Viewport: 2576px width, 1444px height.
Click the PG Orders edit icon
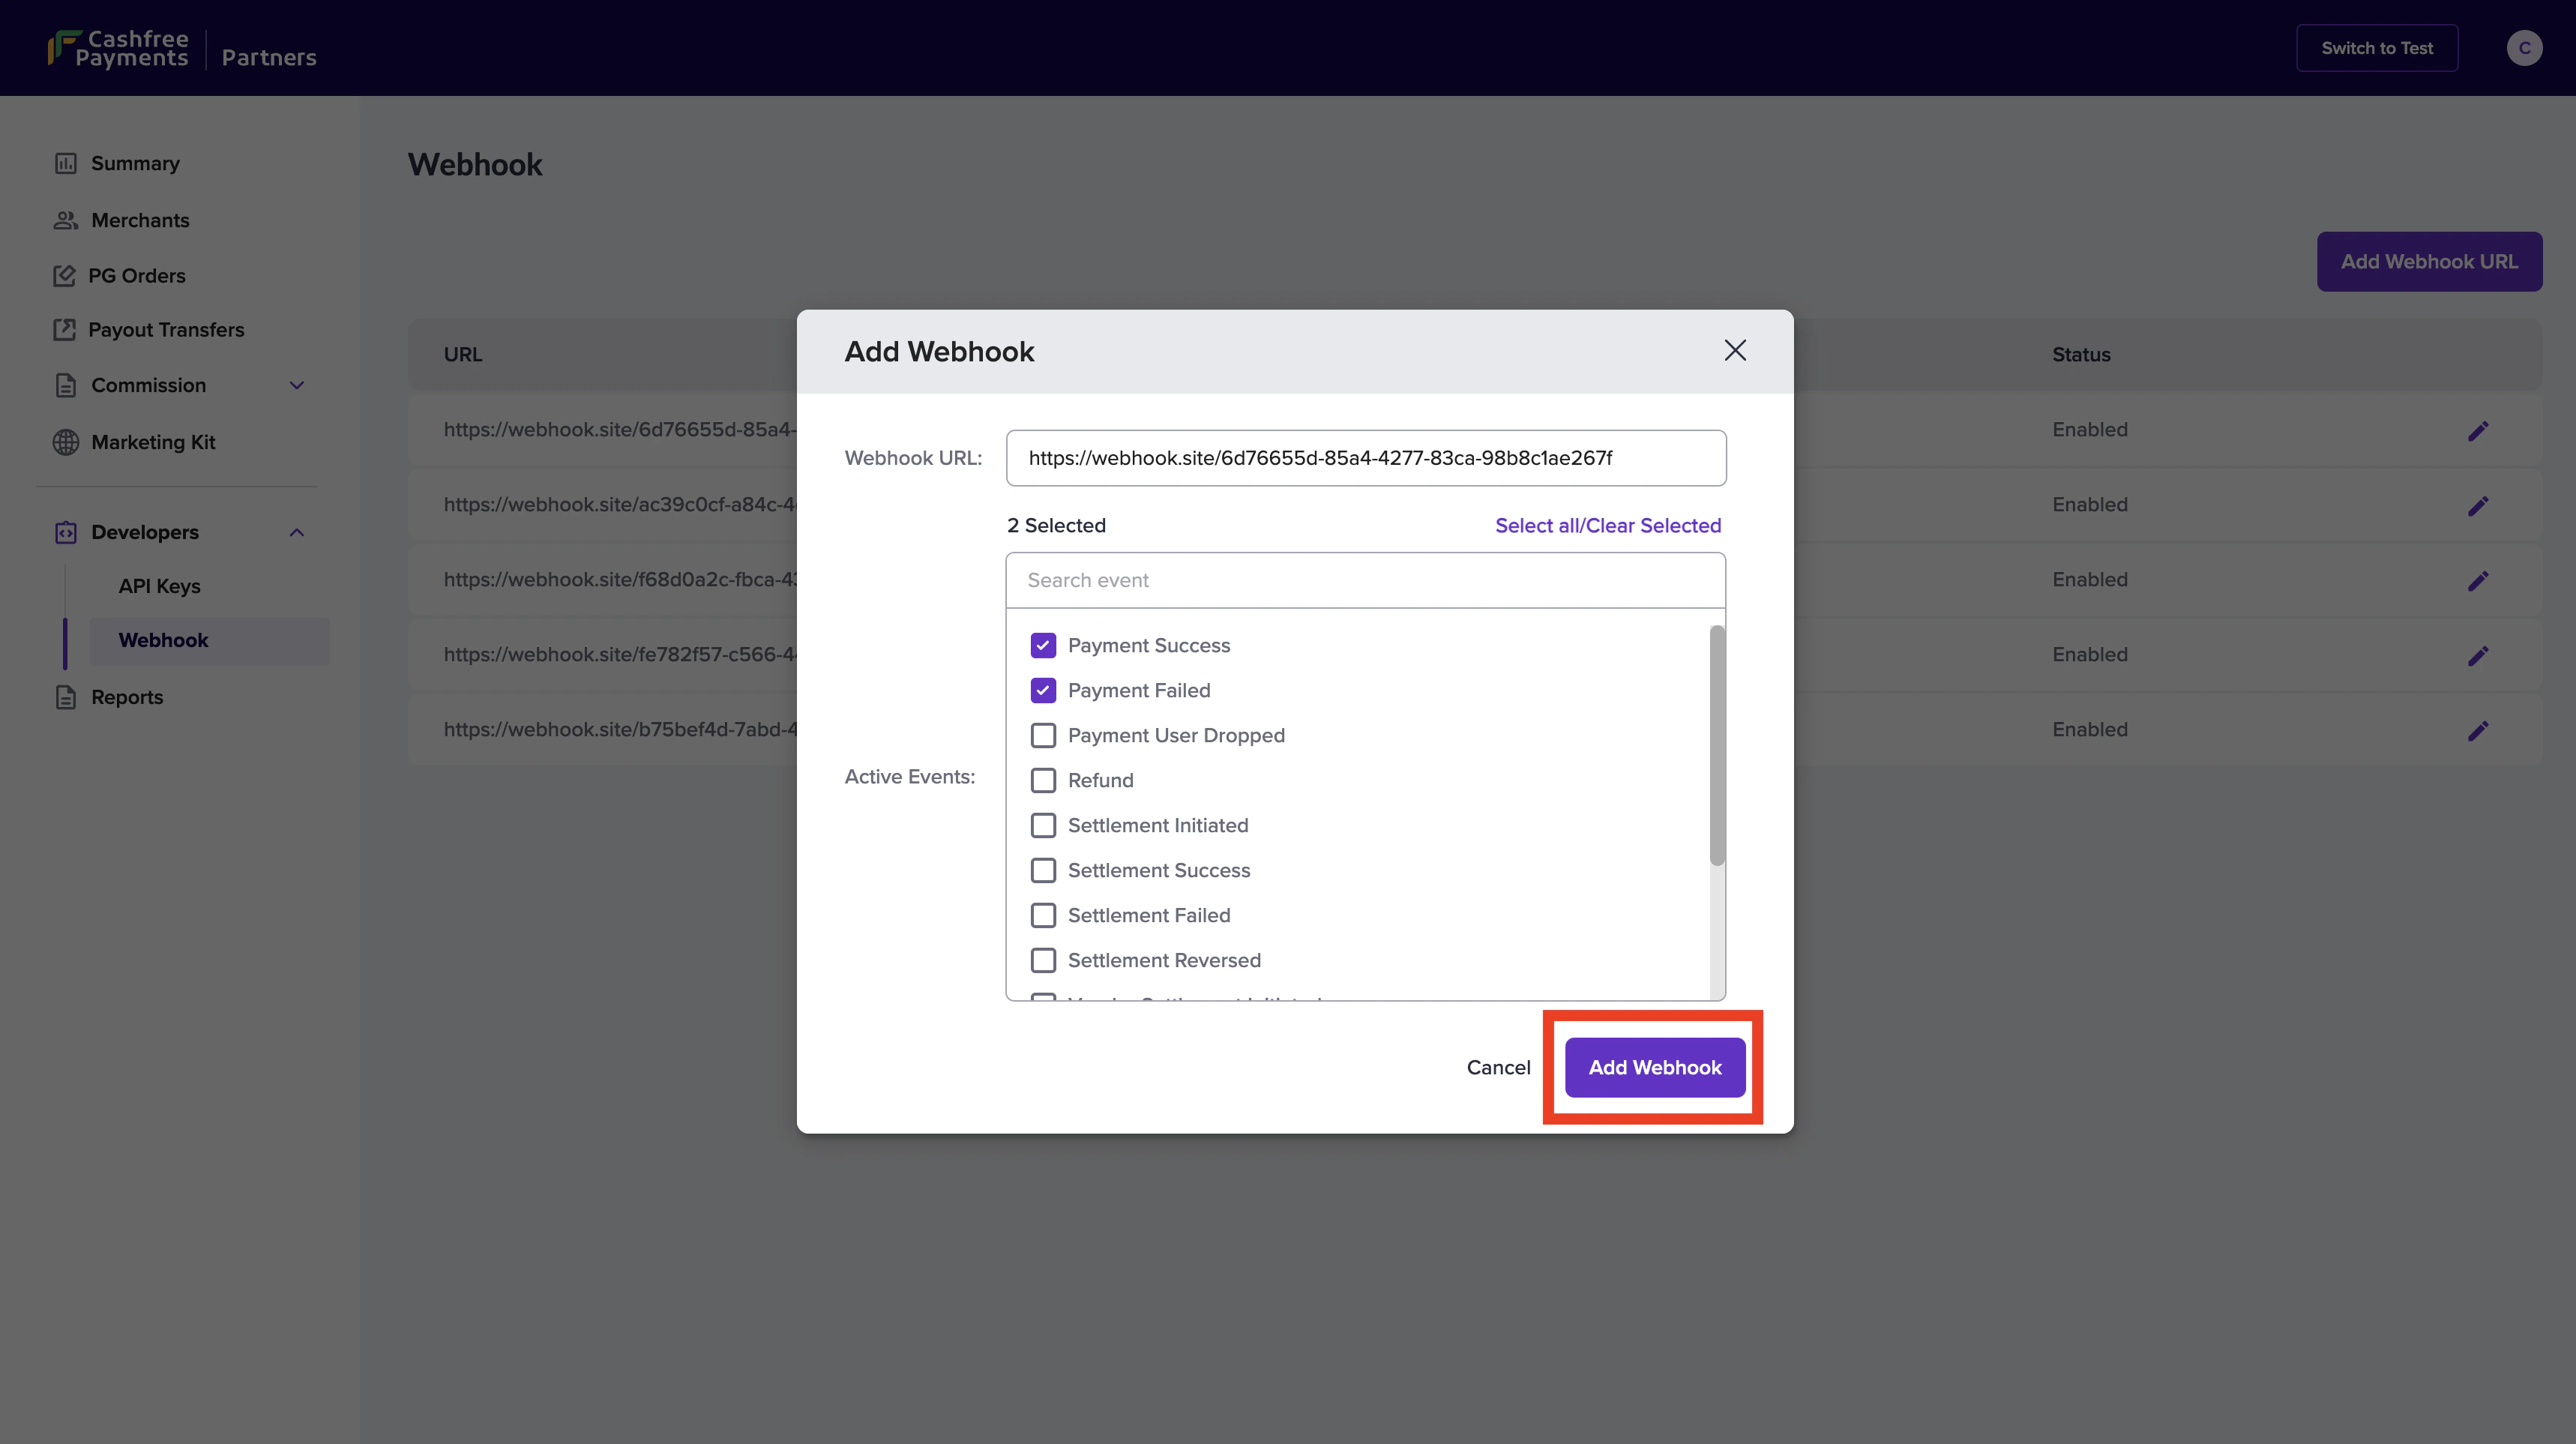tap(65, 275)
